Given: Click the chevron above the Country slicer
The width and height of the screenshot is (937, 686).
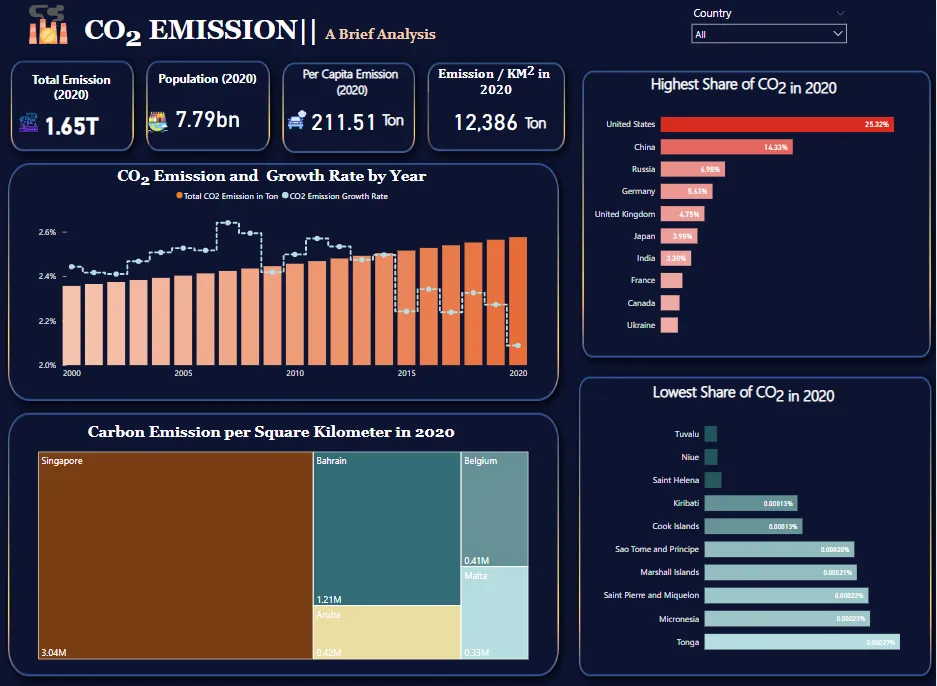Looking at the screenshot, I should click(x=840, y=13).
